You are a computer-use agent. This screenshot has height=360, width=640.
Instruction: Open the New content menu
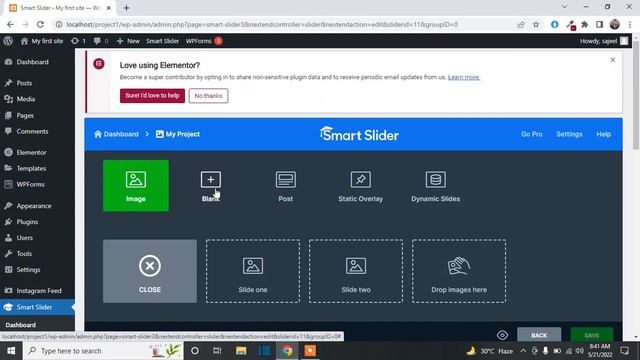128,41
